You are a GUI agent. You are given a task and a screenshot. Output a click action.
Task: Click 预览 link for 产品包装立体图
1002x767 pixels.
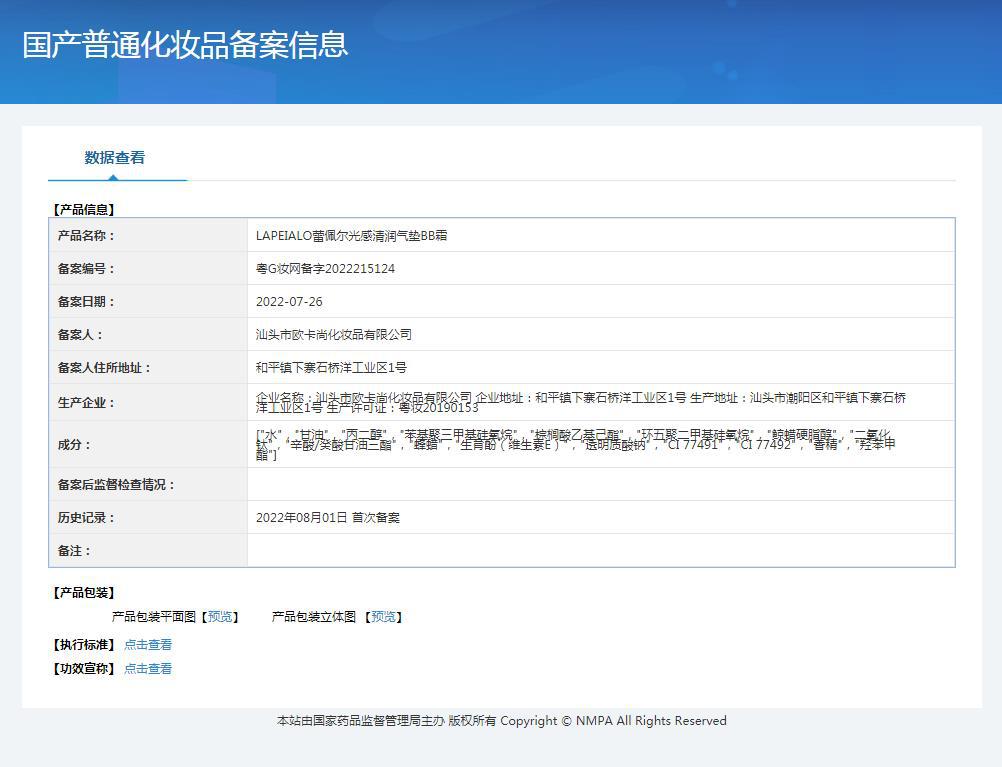click(x=383, y=617)
